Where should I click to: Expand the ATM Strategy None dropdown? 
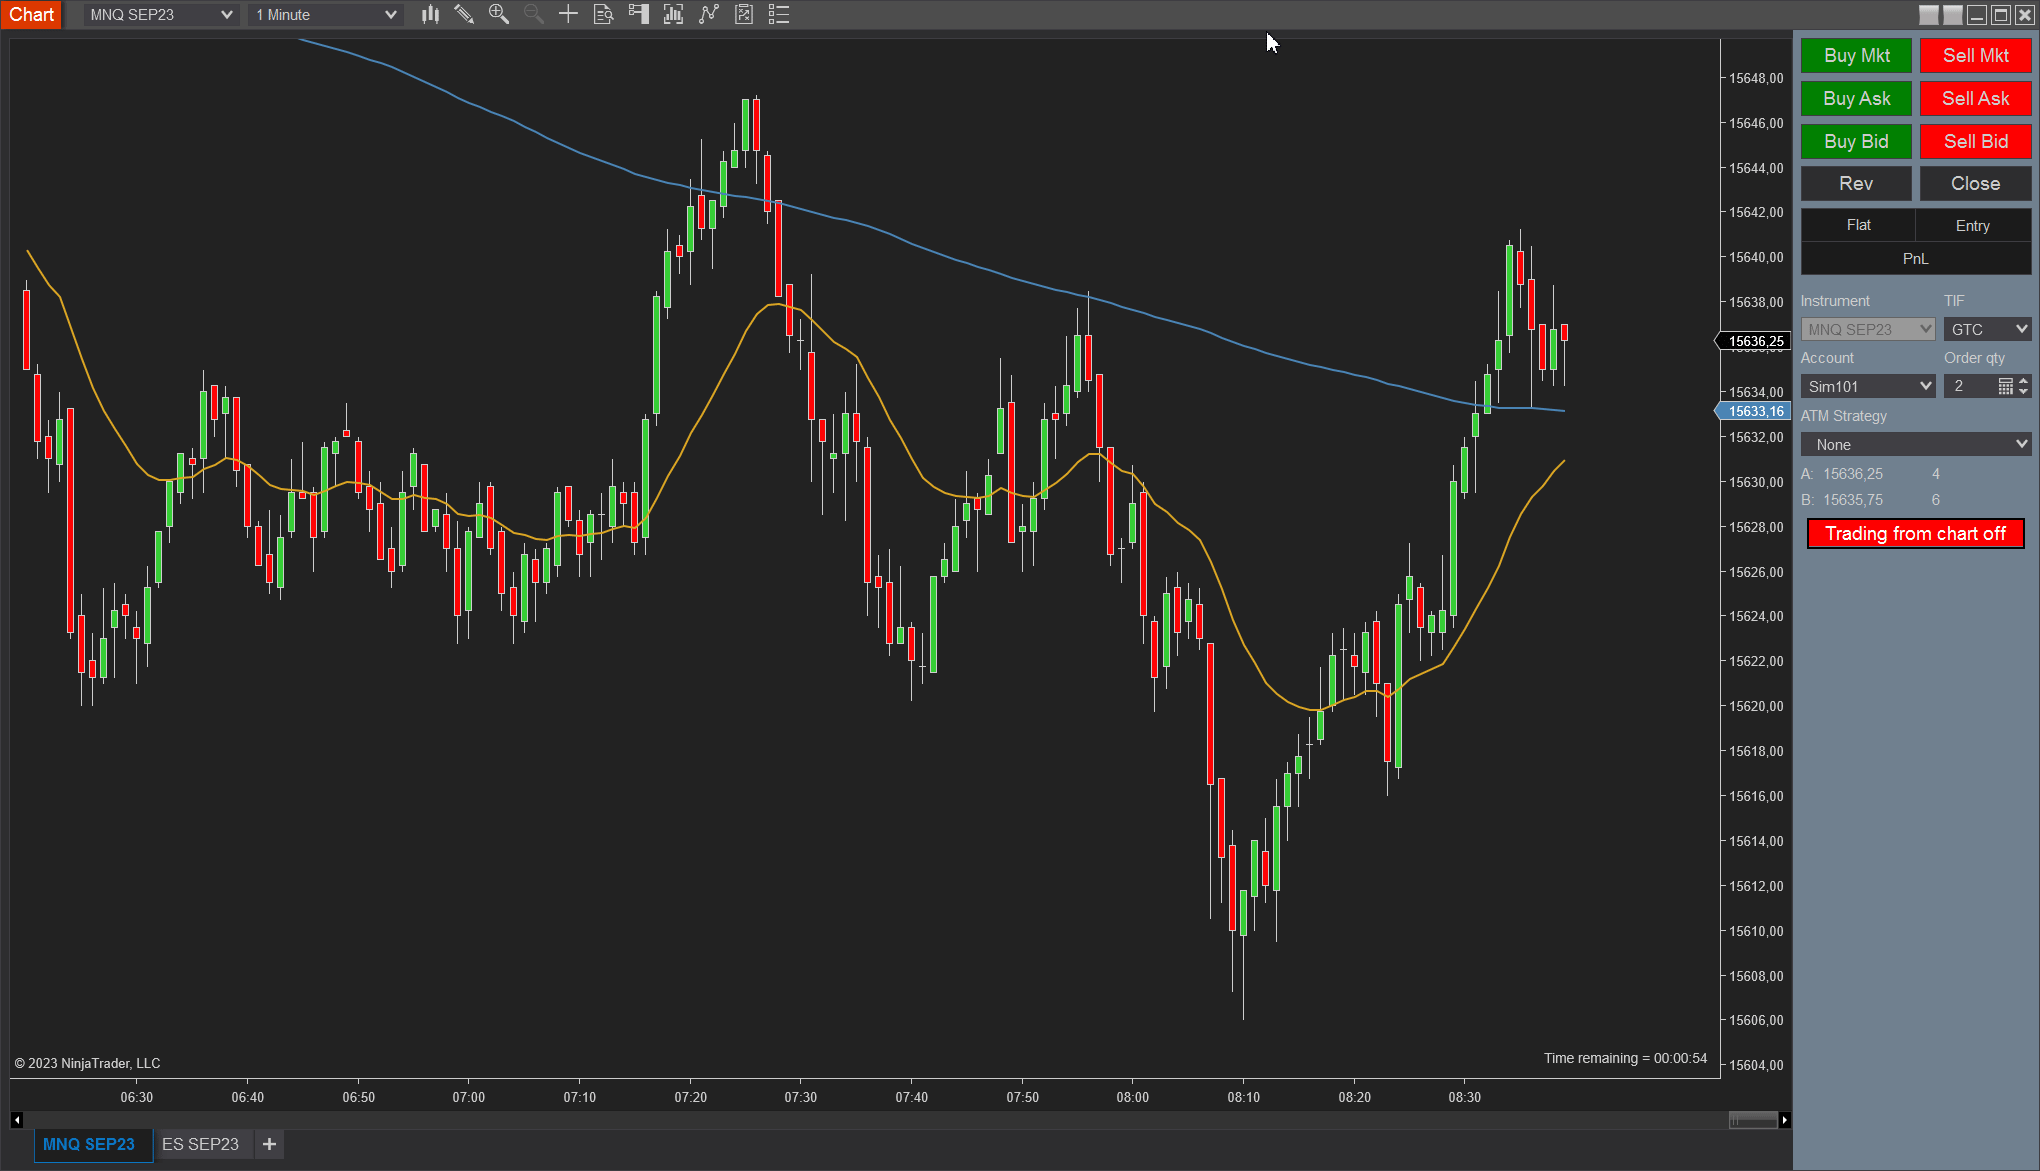coord(1915,444)
